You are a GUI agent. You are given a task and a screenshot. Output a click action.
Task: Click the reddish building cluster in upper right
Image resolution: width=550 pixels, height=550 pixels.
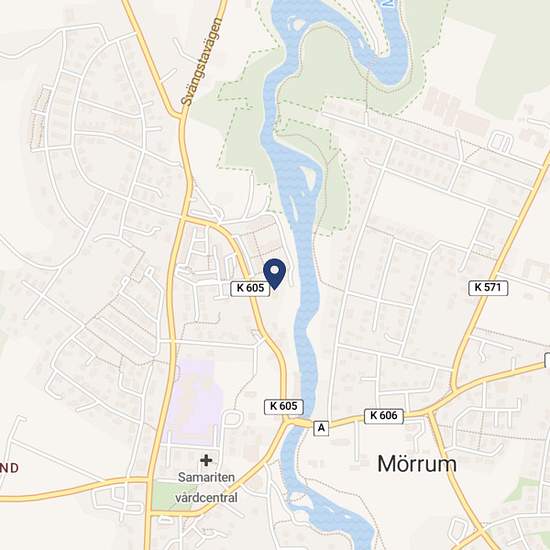456,110
